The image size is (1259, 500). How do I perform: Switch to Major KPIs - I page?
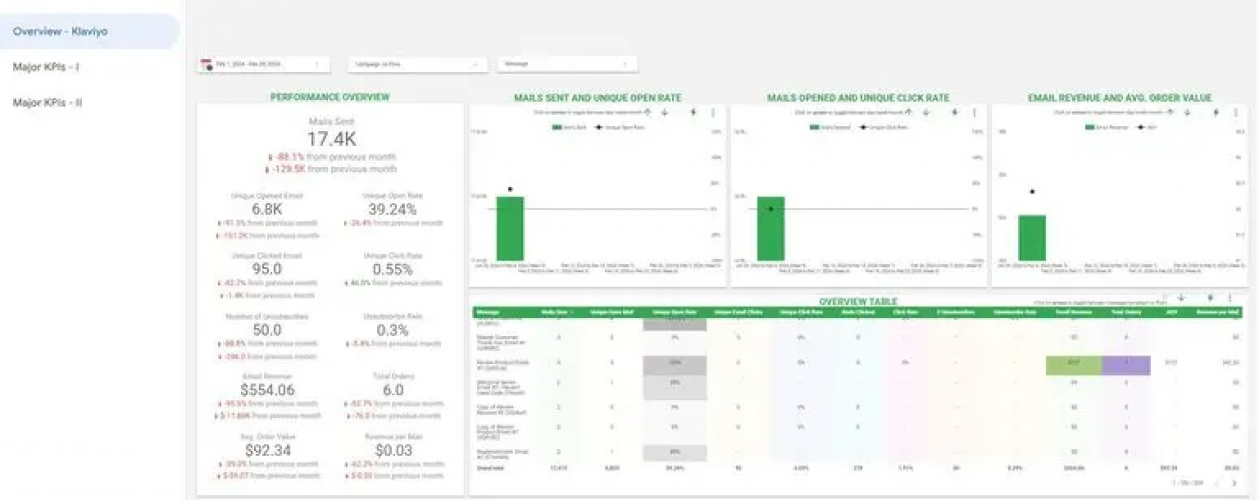tap(46, 67)
